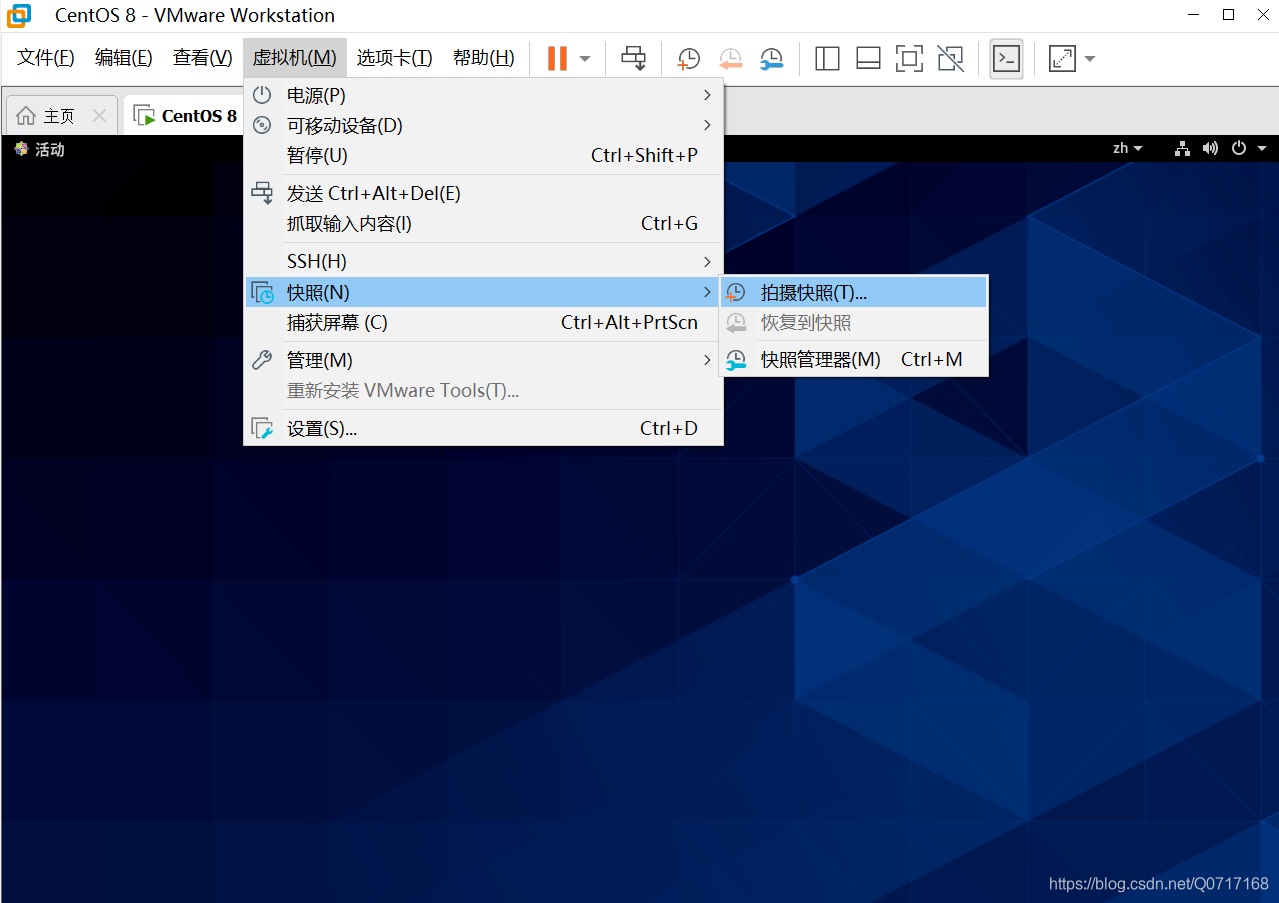Click the arrow at right of 电源(P)
Screen dimensions: 1279x903
[707, 95]
